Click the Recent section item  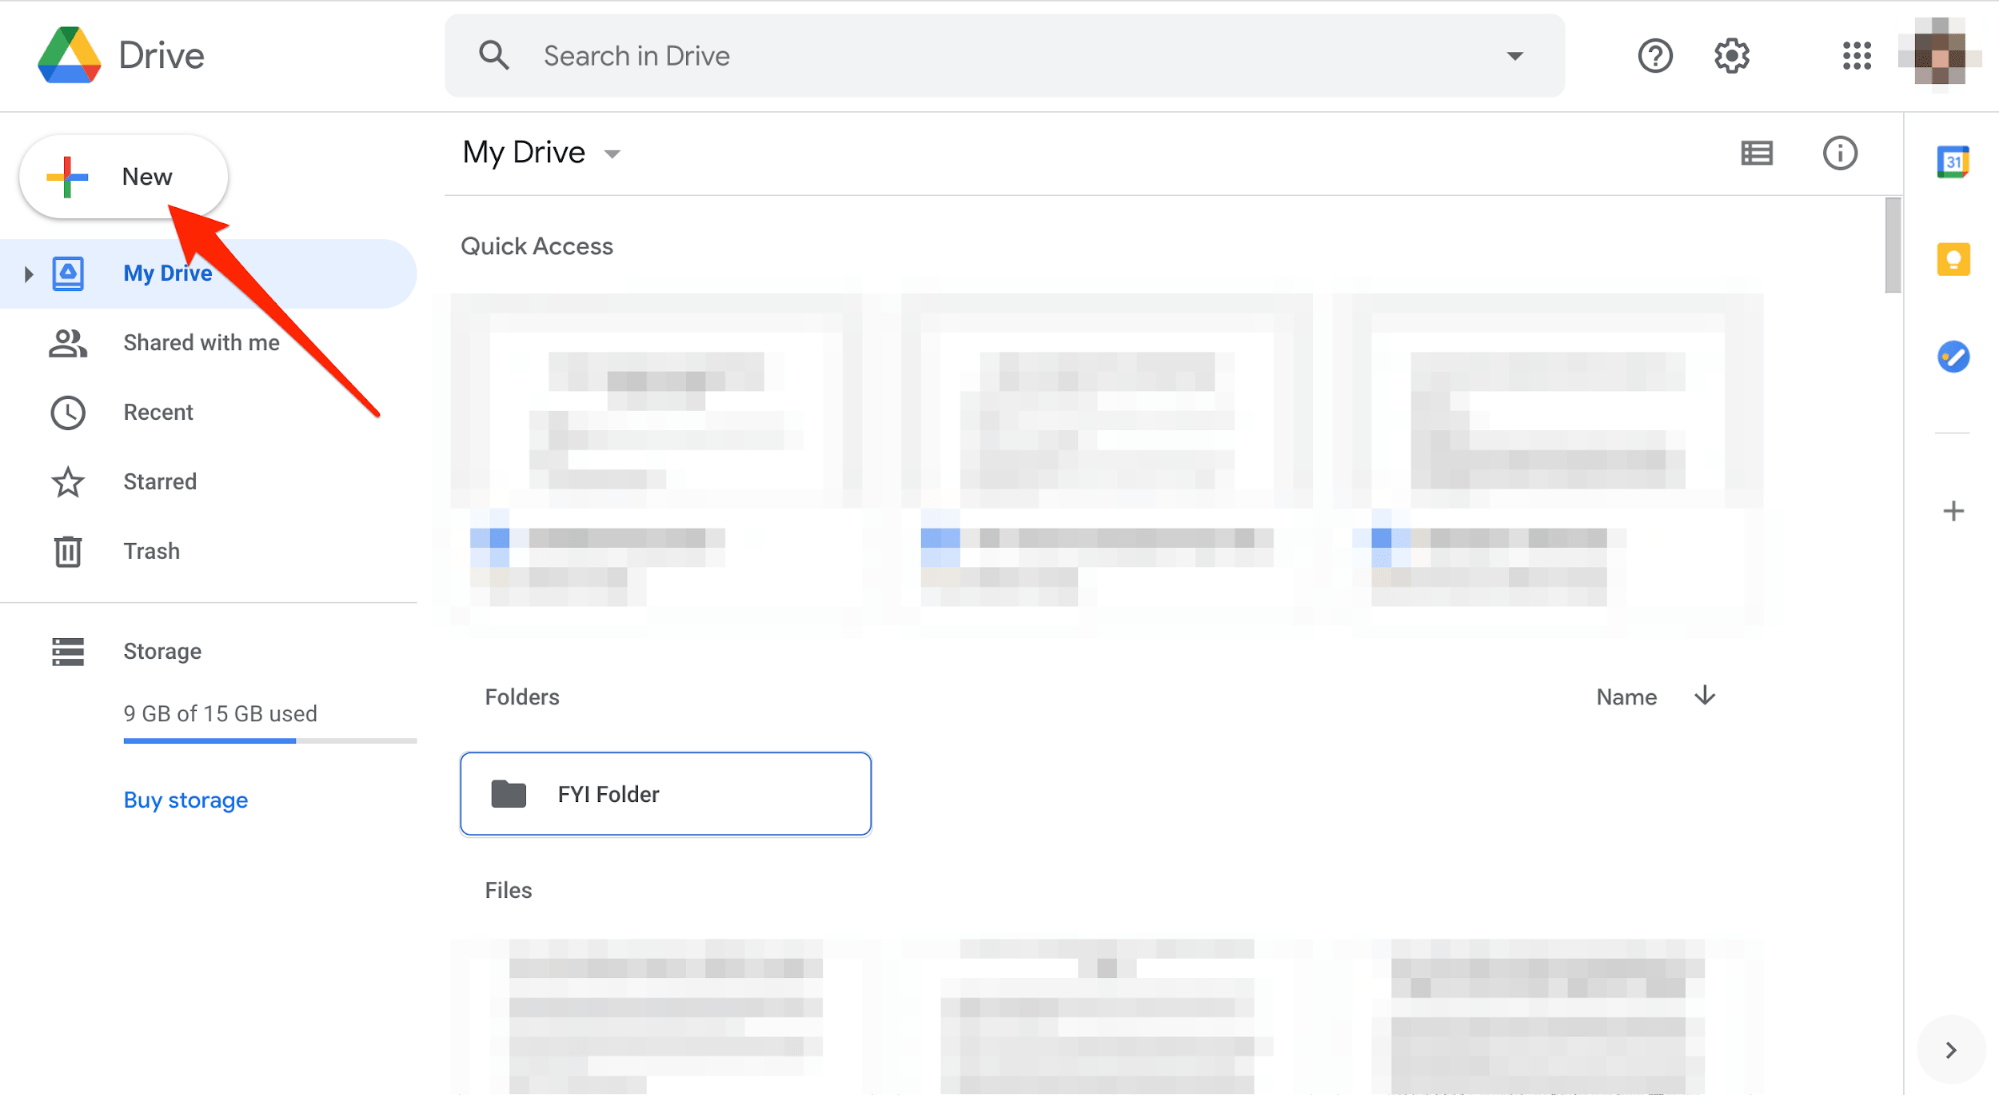157,412
